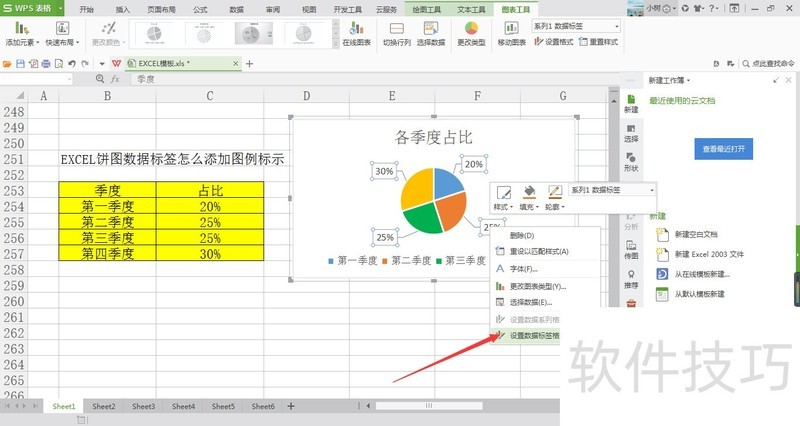Click the 新建 Excel 2003 文件 link

(709, 254)
